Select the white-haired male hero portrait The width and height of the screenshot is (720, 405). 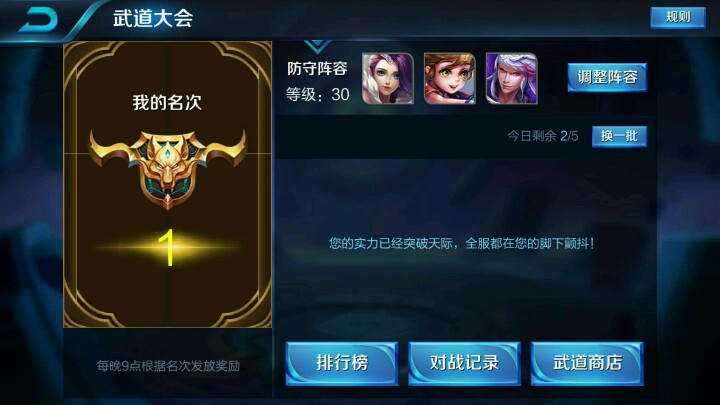coord(512,79)
